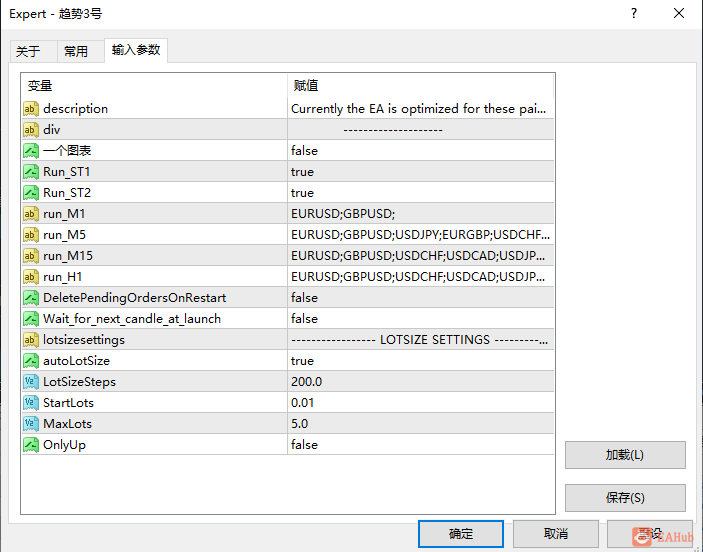This screenshot has width=703, height=552.
Task: Click the boolean icon beside autoLotSize
Action: tap(31, 361)
